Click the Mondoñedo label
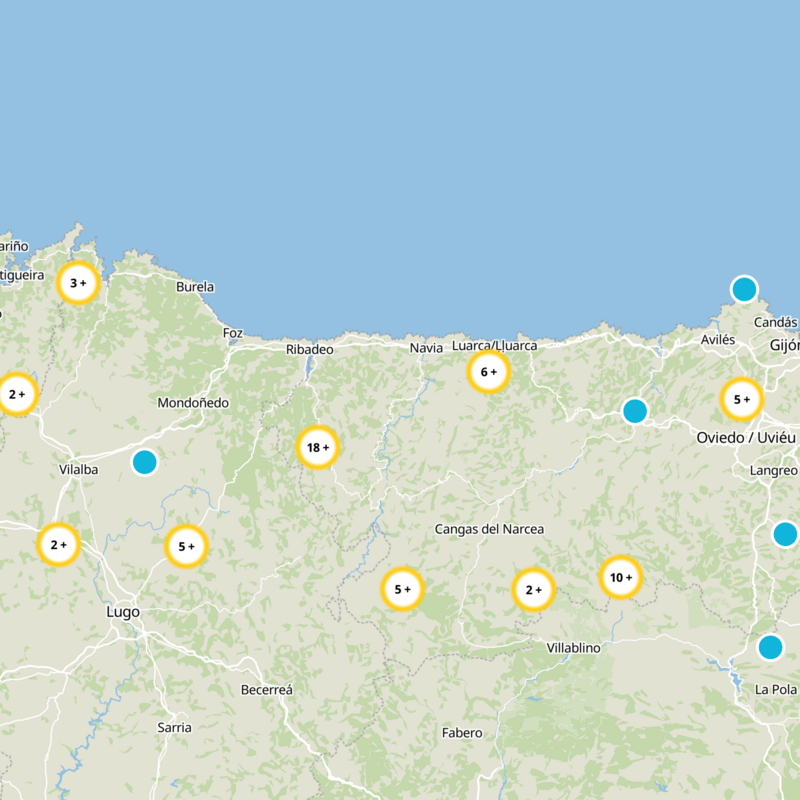800x800 pixels. pyautogui.click(x=193, y=403)
